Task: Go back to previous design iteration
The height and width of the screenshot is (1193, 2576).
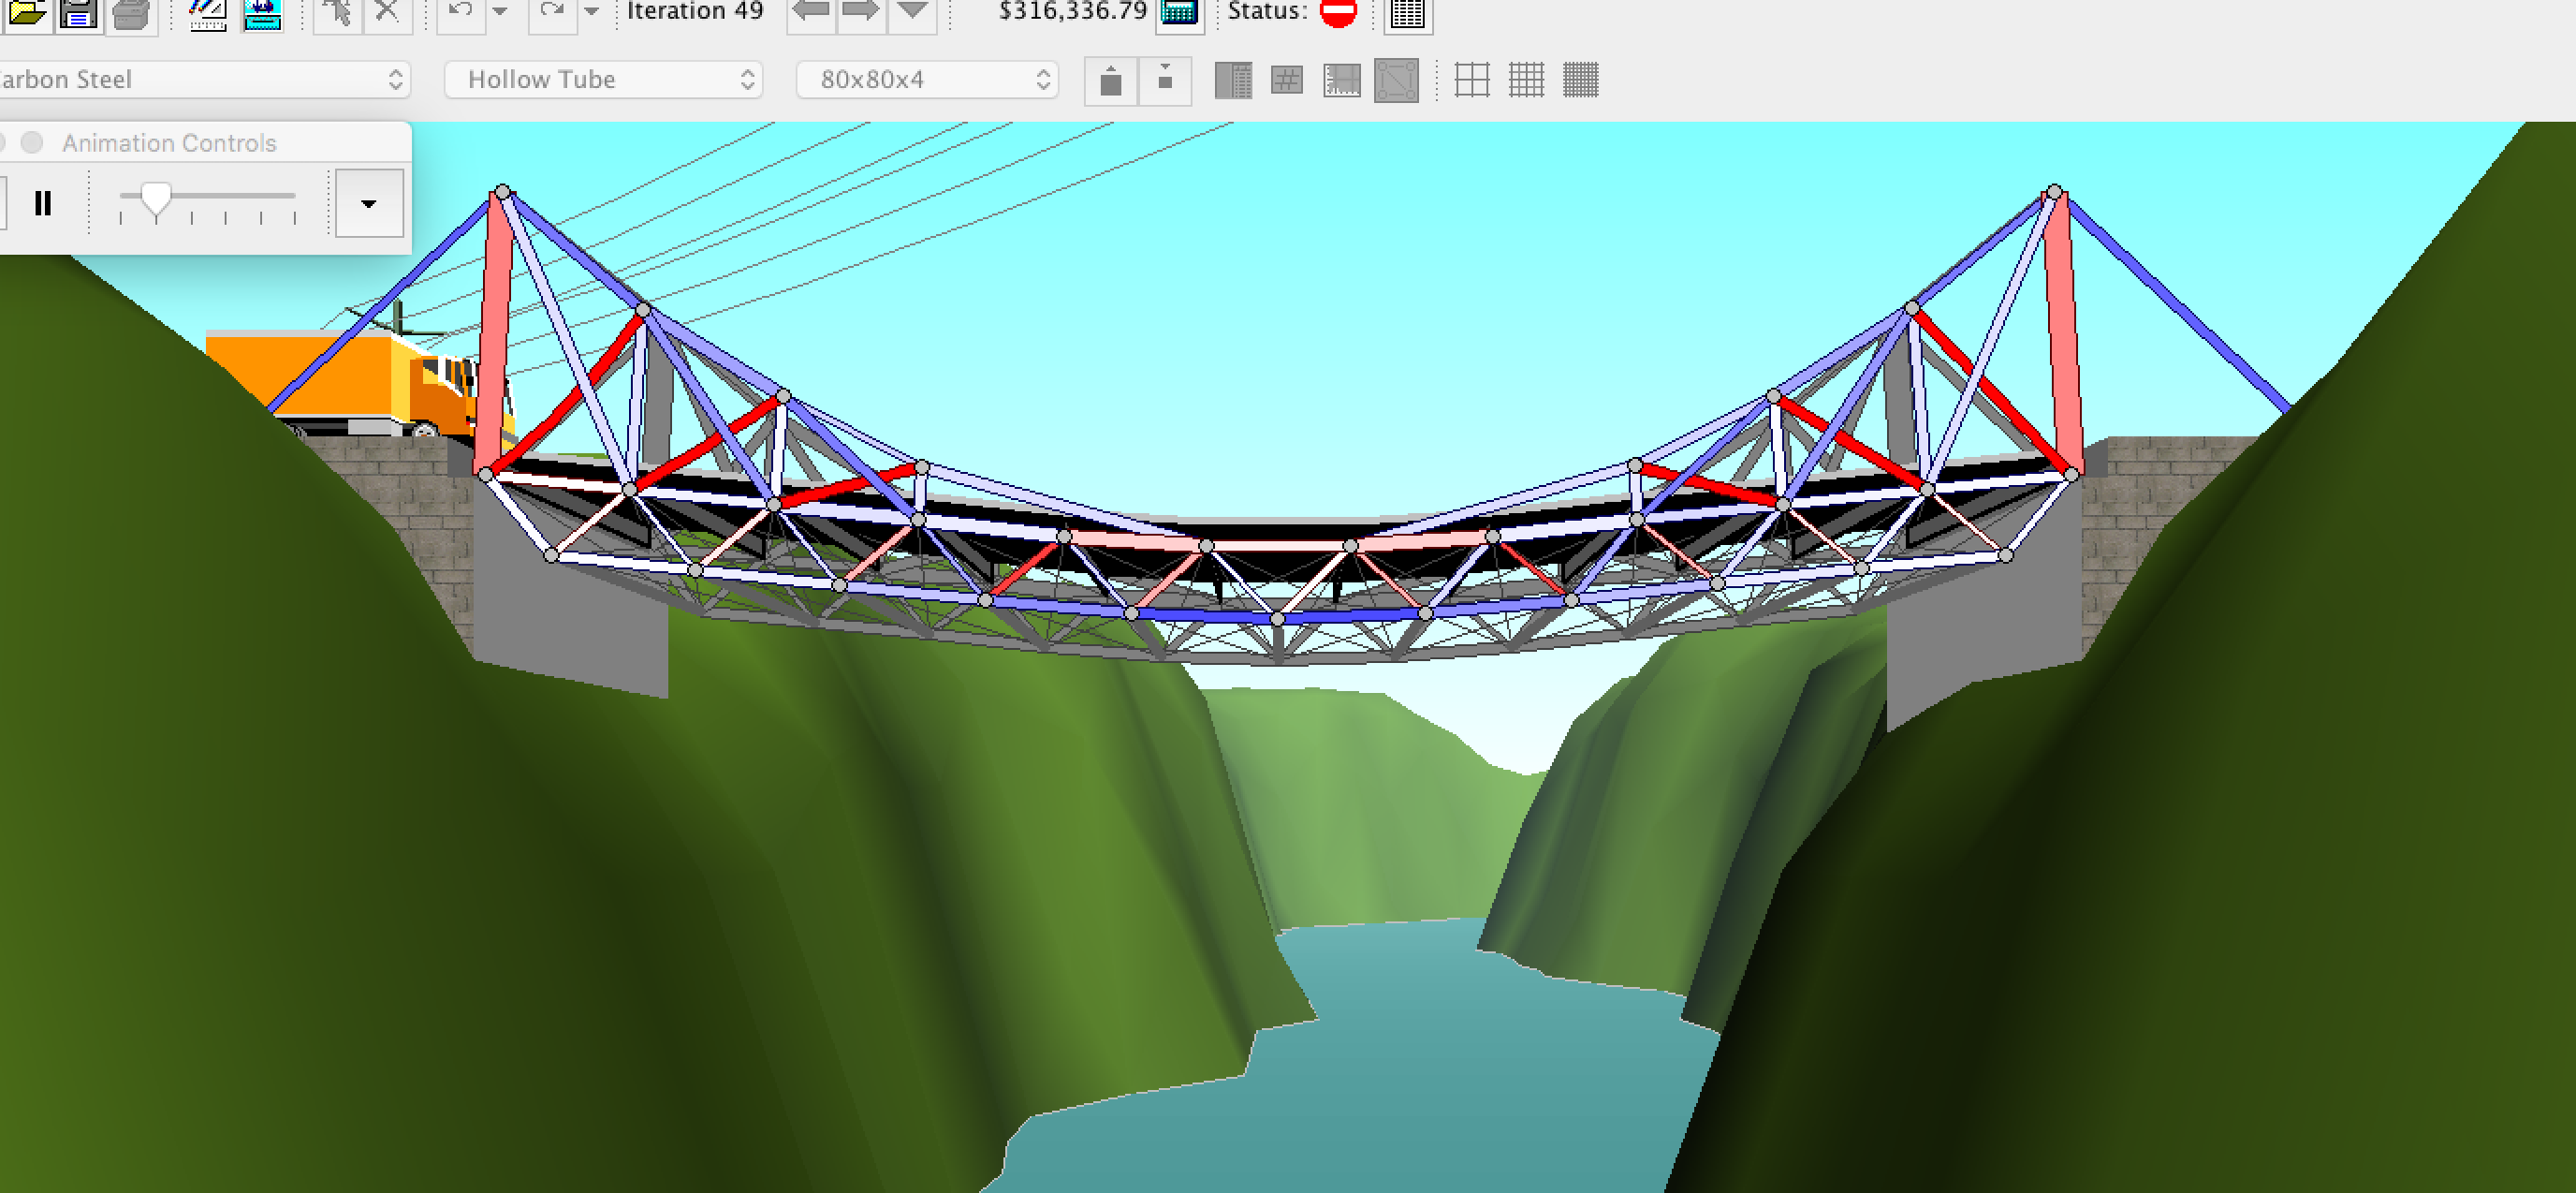Action: tap(811, 13)
